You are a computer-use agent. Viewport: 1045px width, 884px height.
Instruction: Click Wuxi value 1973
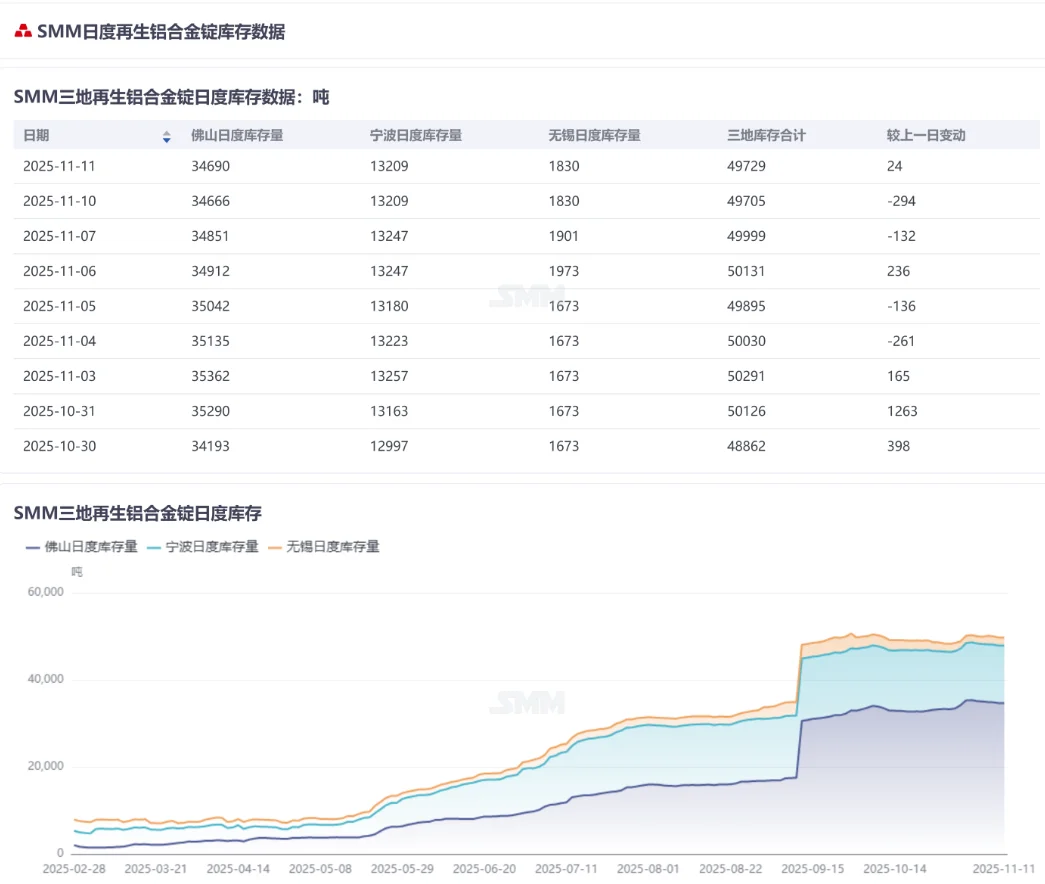564,271
